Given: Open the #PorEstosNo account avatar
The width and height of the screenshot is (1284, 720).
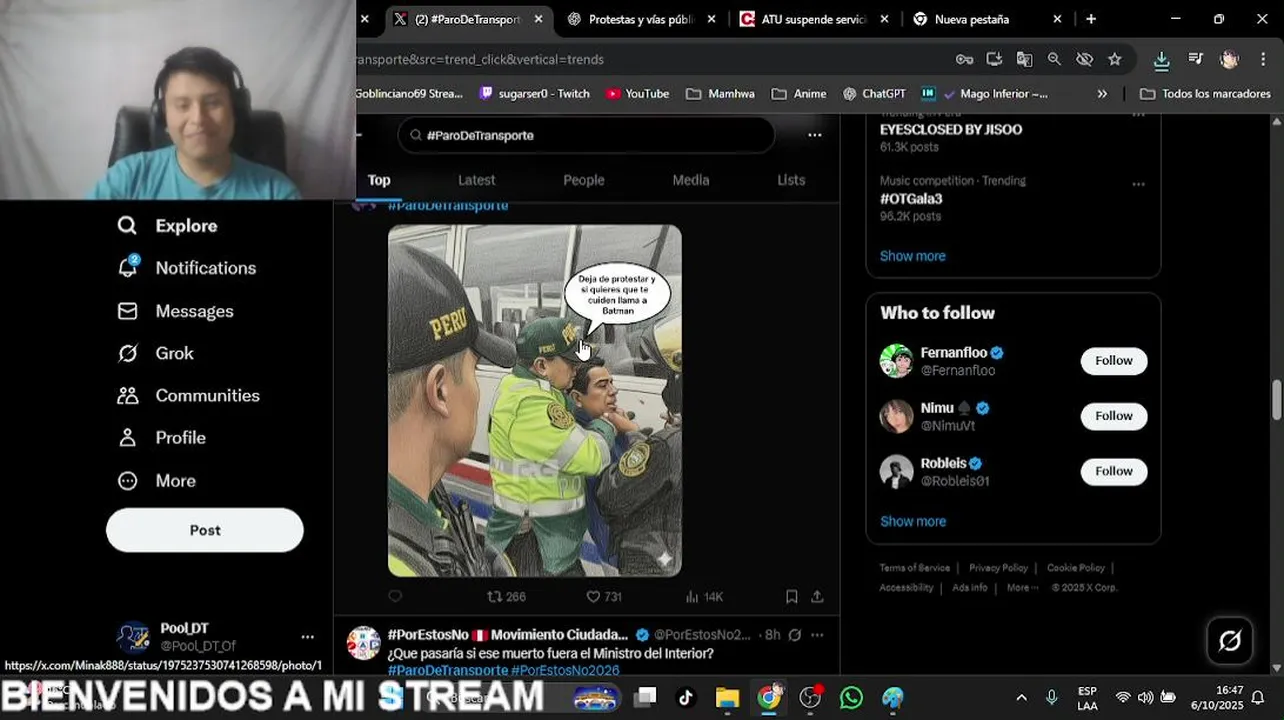Looking at the screenshot, I should click(363, 643).
